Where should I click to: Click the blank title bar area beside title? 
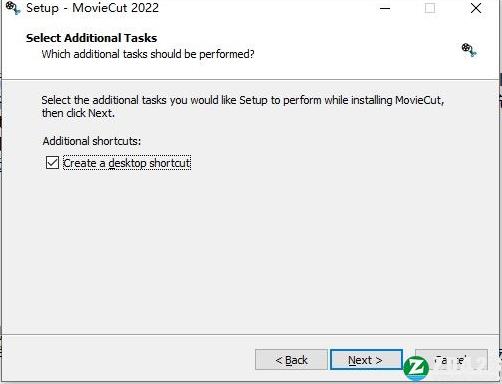coord(267,8)
